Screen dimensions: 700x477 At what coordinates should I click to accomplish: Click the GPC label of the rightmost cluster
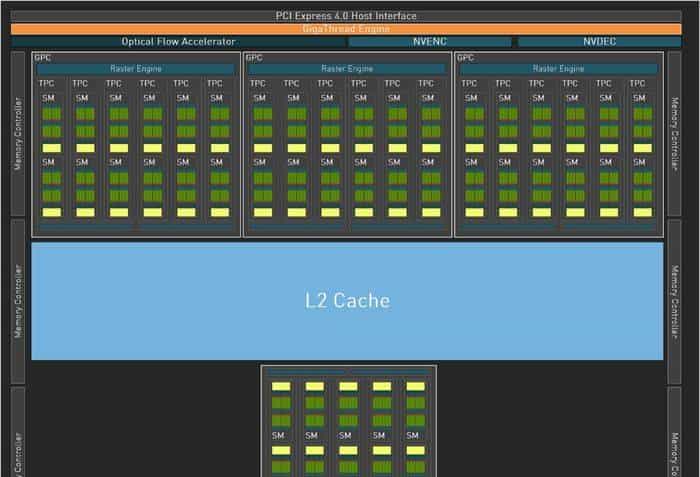click(x=465, y=58)
